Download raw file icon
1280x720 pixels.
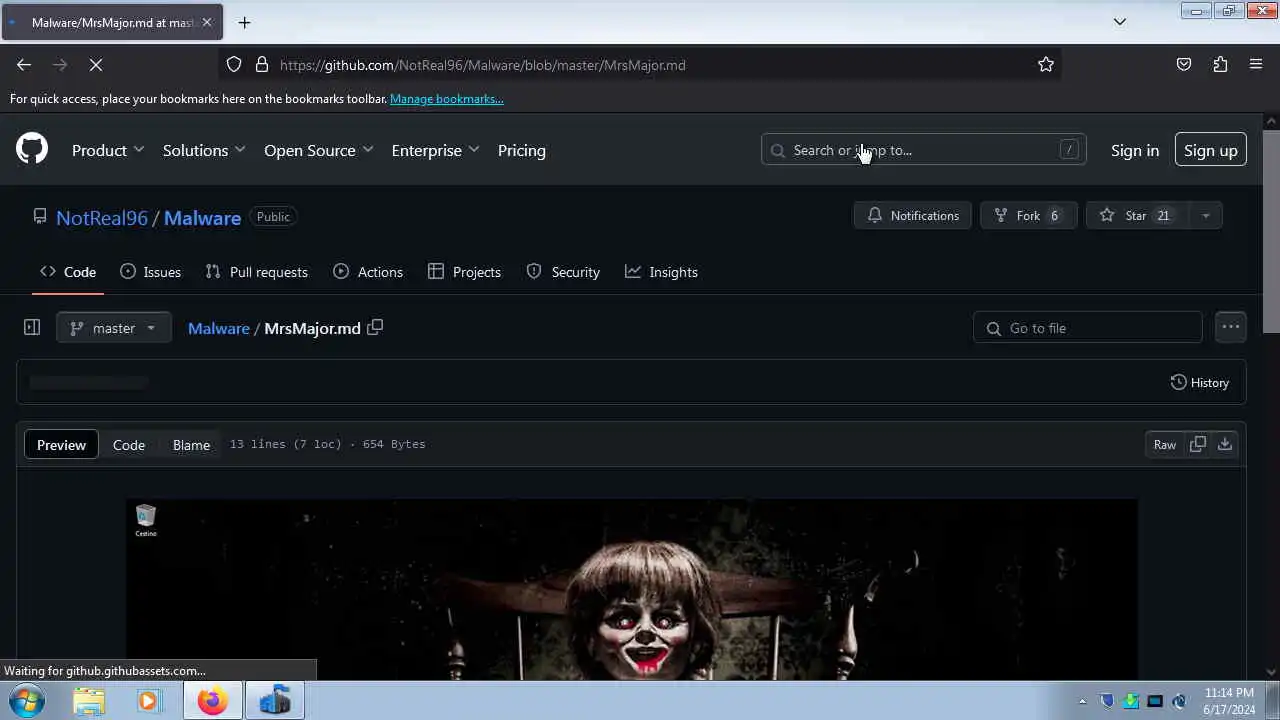[1224, 444]
